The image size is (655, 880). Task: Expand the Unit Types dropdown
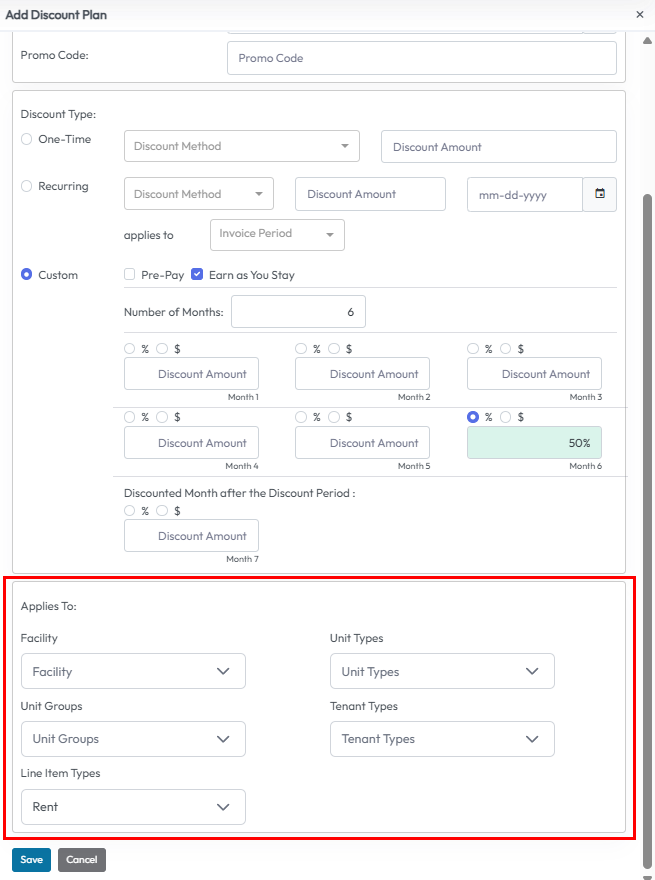(x=442, y=672)
